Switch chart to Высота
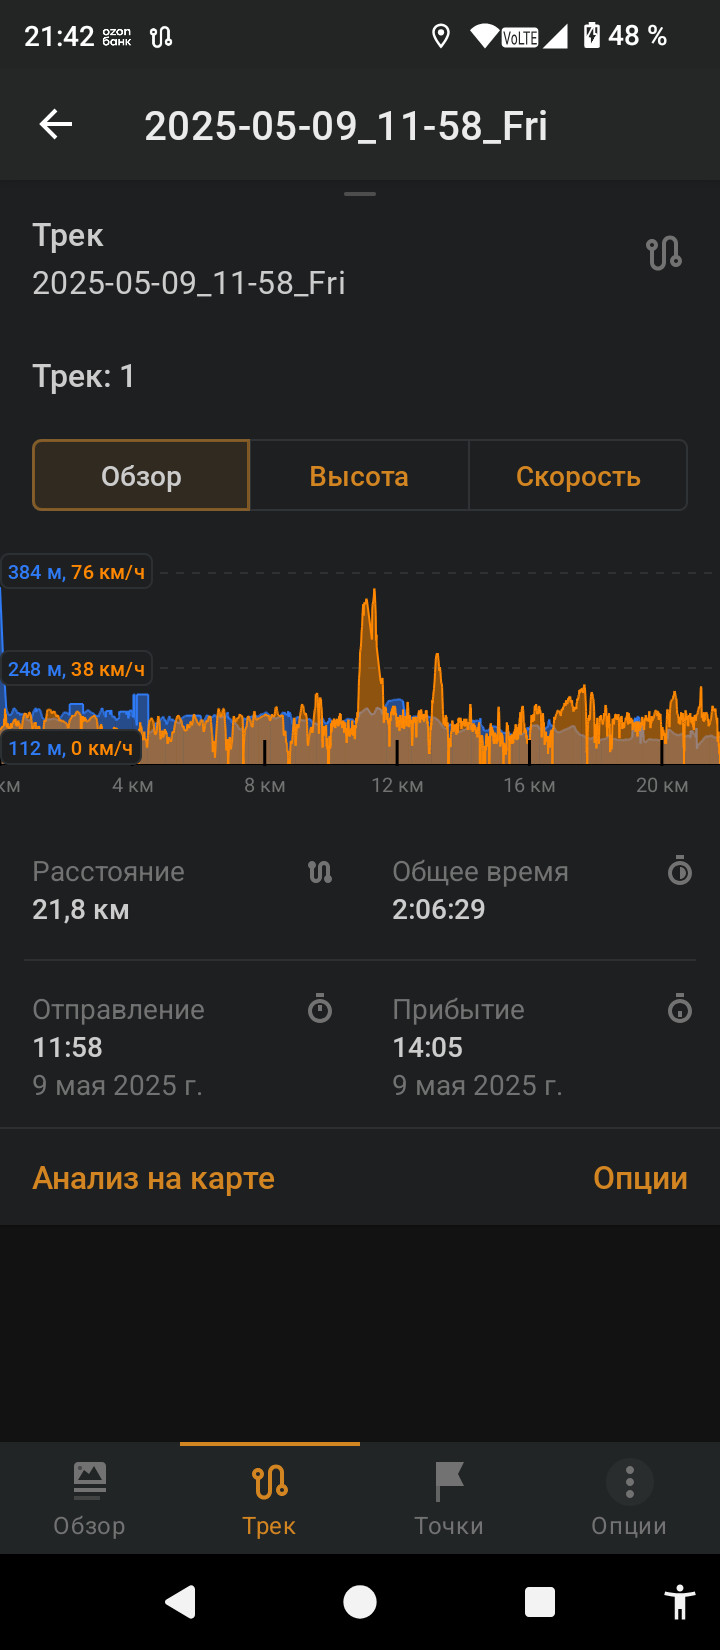 359,476
